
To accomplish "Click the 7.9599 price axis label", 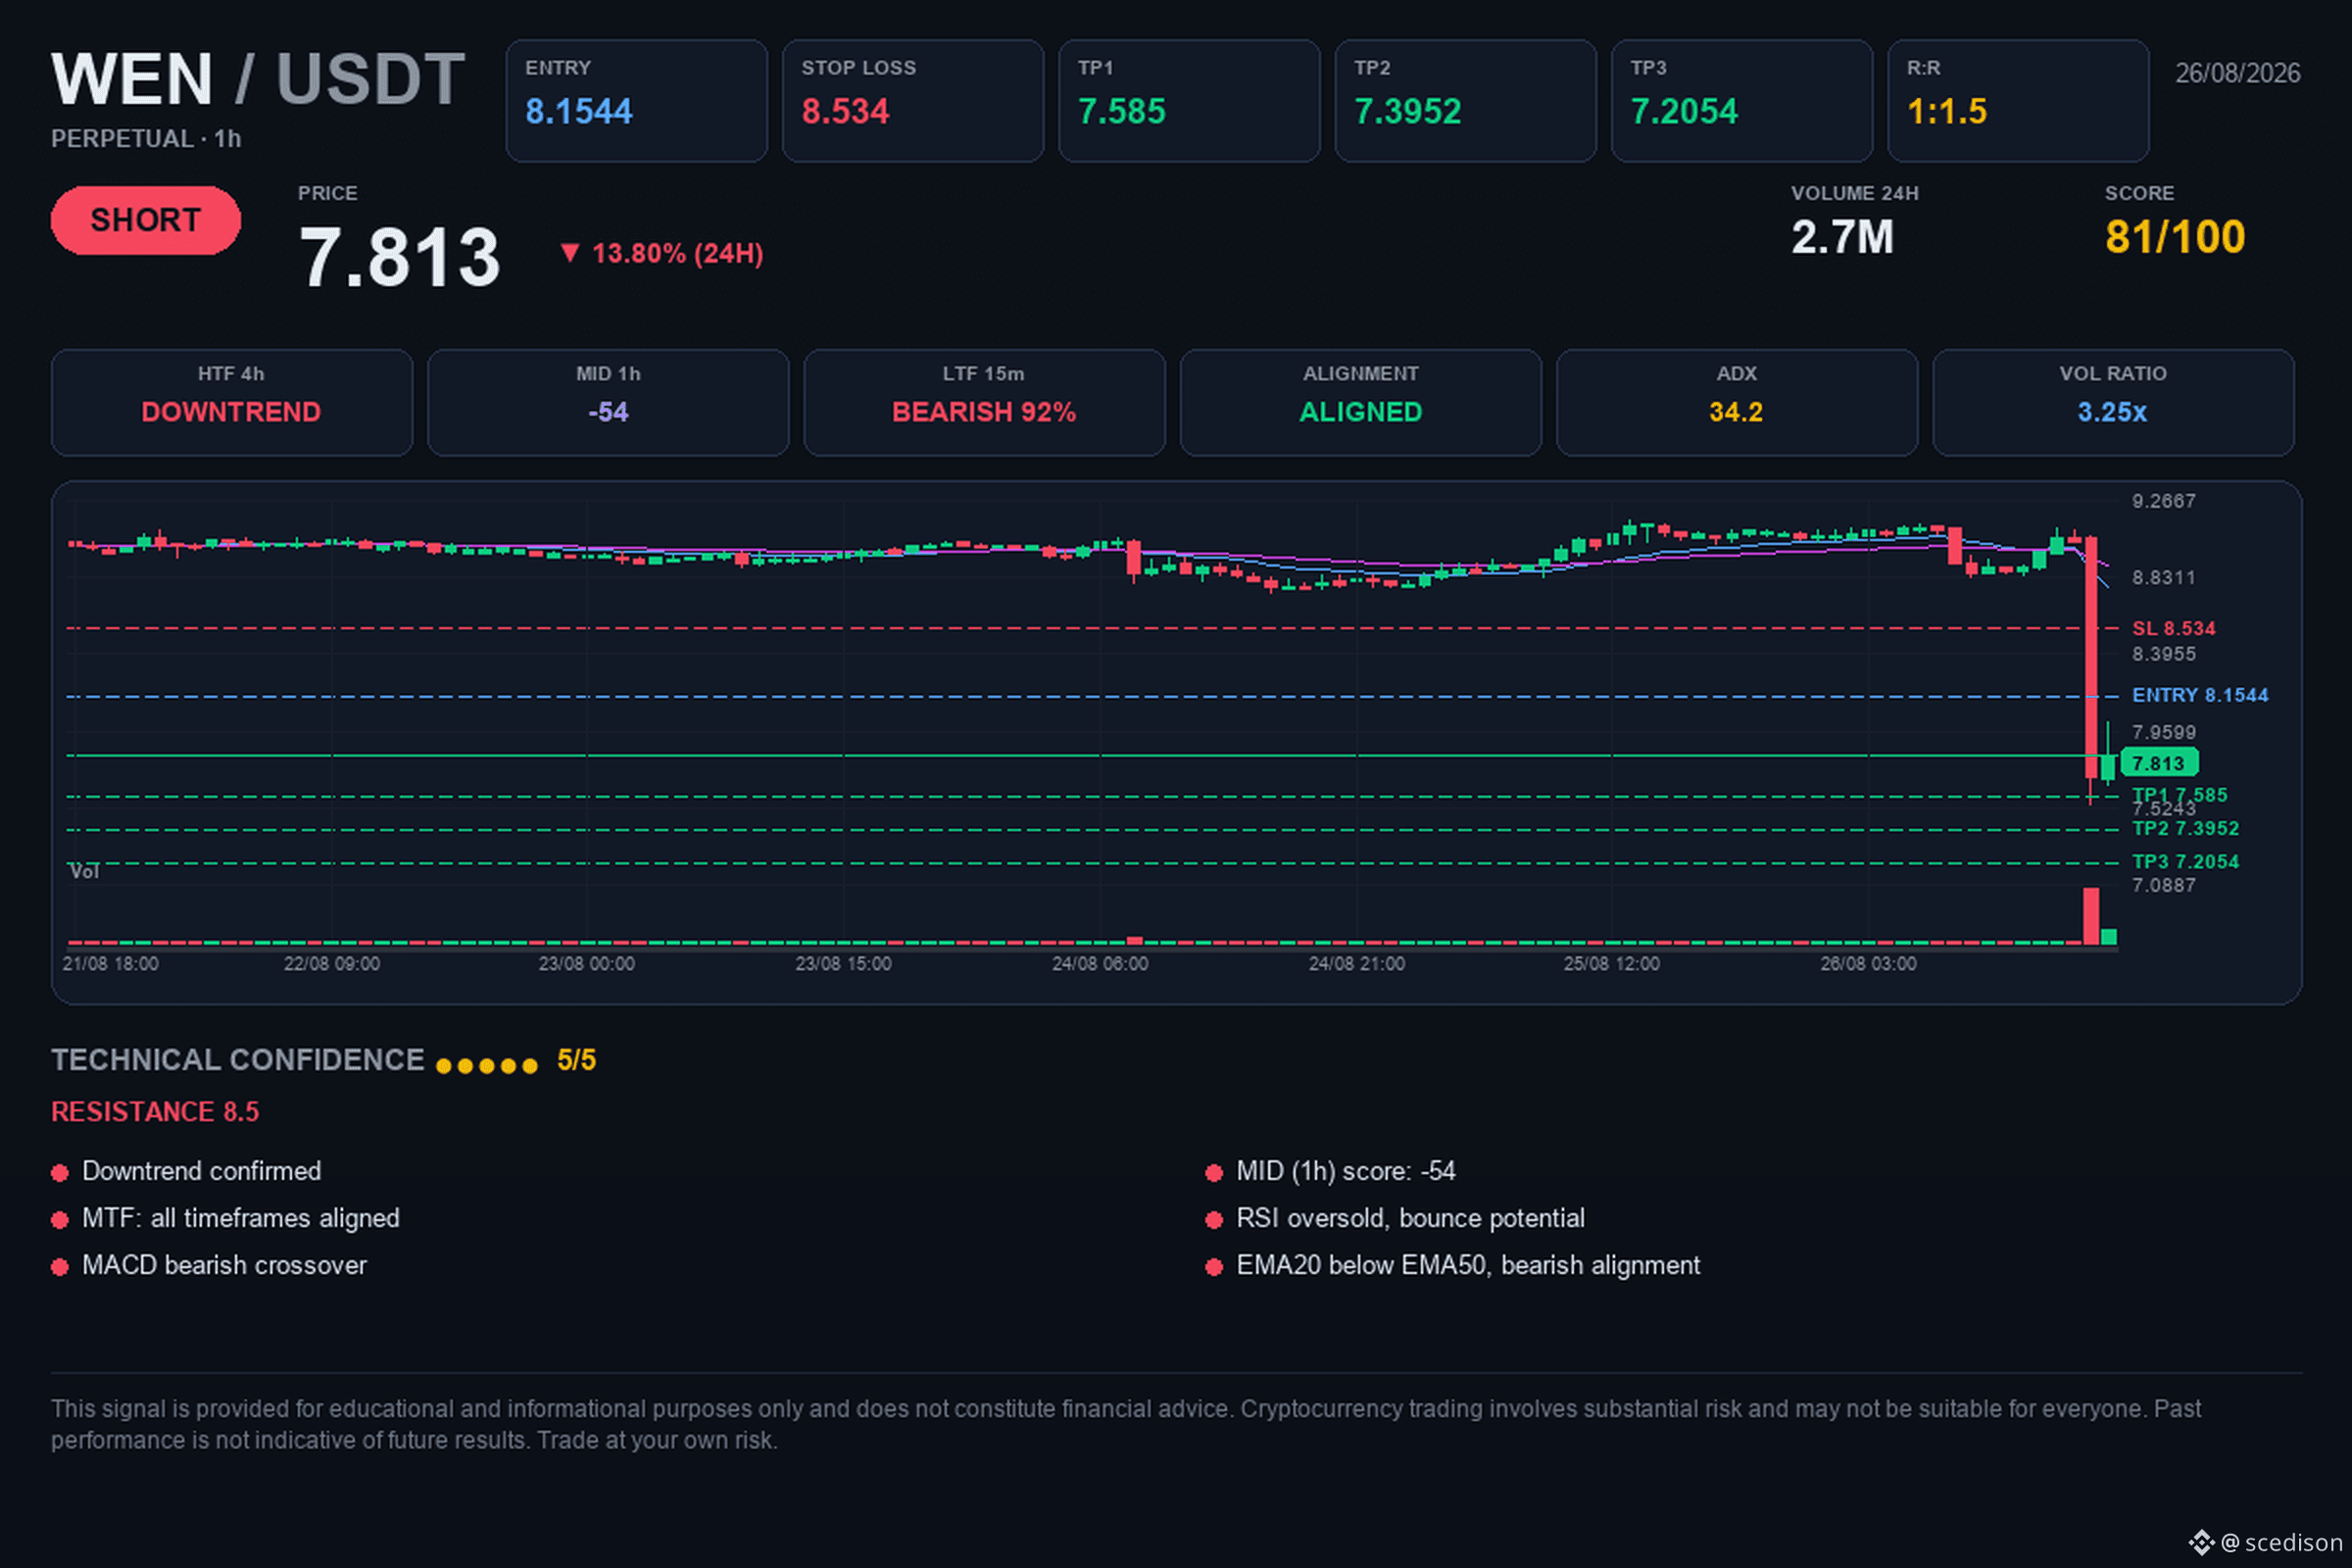I will click(2163, 732).
